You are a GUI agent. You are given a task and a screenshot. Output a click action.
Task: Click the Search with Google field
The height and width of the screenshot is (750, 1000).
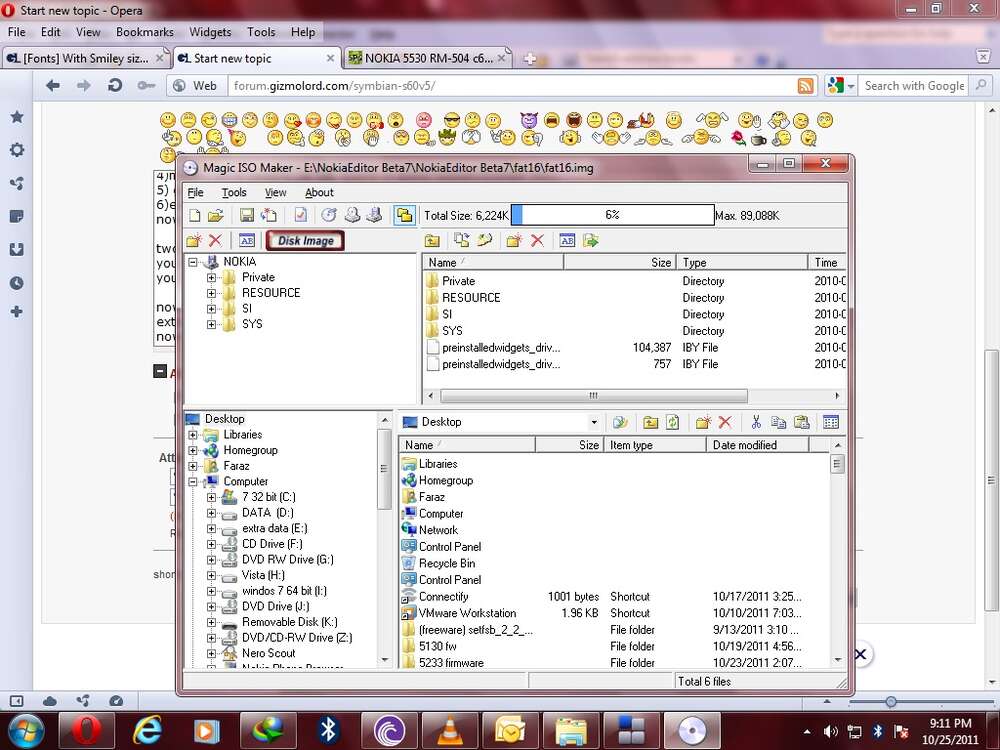pos(914,85)
